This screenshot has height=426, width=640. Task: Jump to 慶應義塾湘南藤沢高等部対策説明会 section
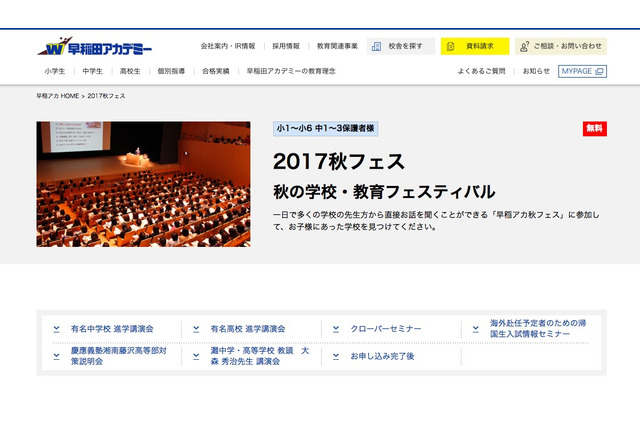pos(118,356)
